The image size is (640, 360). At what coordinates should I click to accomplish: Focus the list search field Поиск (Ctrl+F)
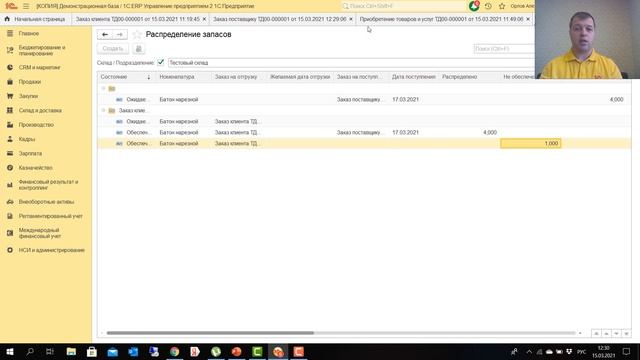[x=504, y=49]
